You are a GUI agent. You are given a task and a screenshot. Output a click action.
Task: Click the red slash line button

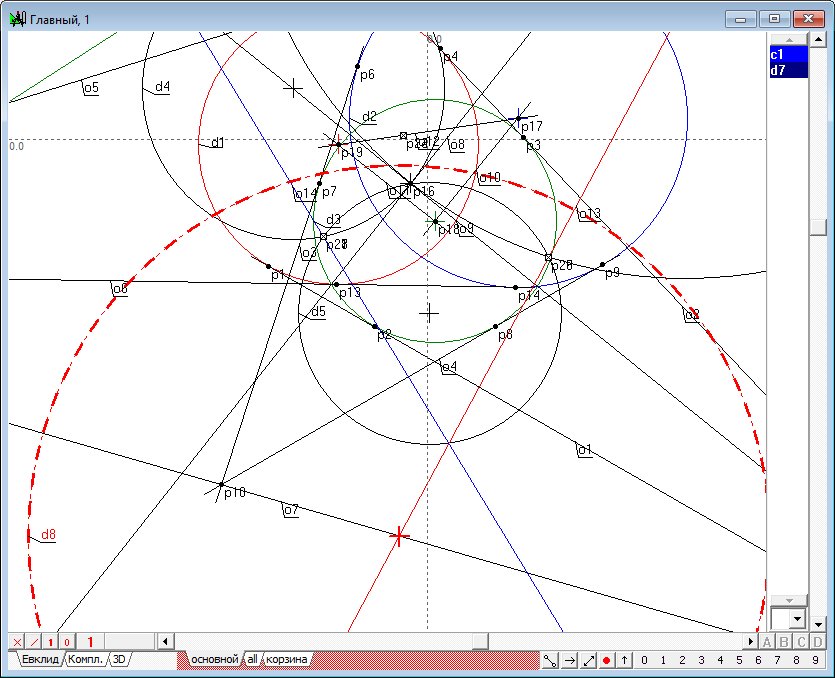[x=34, y=642]
